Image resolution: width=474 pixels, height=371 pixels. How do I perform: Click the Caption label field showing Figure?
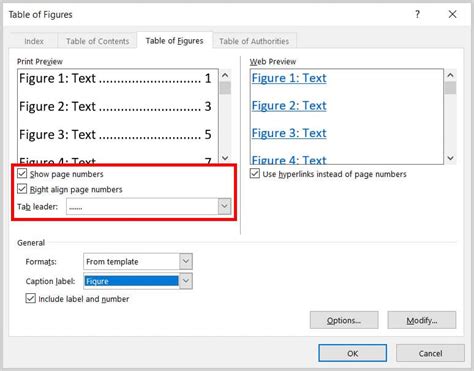pos(131,281)
